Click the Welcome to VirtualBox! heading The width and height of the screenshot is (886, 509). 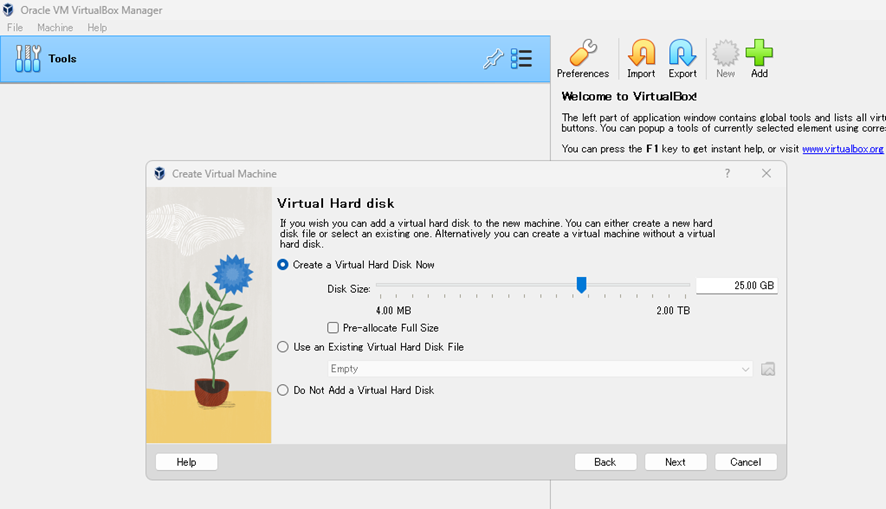[x=629, y=97]
